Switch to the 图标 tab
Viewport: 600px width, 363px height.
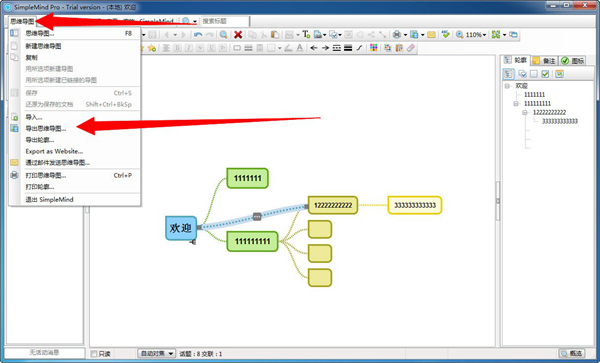pos(572,60)
